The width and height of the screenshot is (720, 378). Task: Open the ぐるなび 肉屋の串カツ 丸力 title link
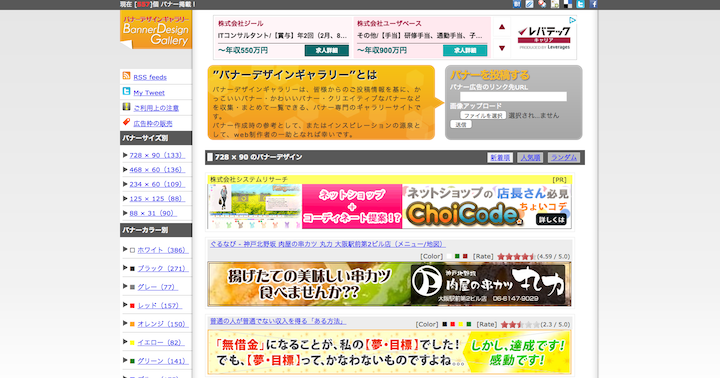[327, 244]
